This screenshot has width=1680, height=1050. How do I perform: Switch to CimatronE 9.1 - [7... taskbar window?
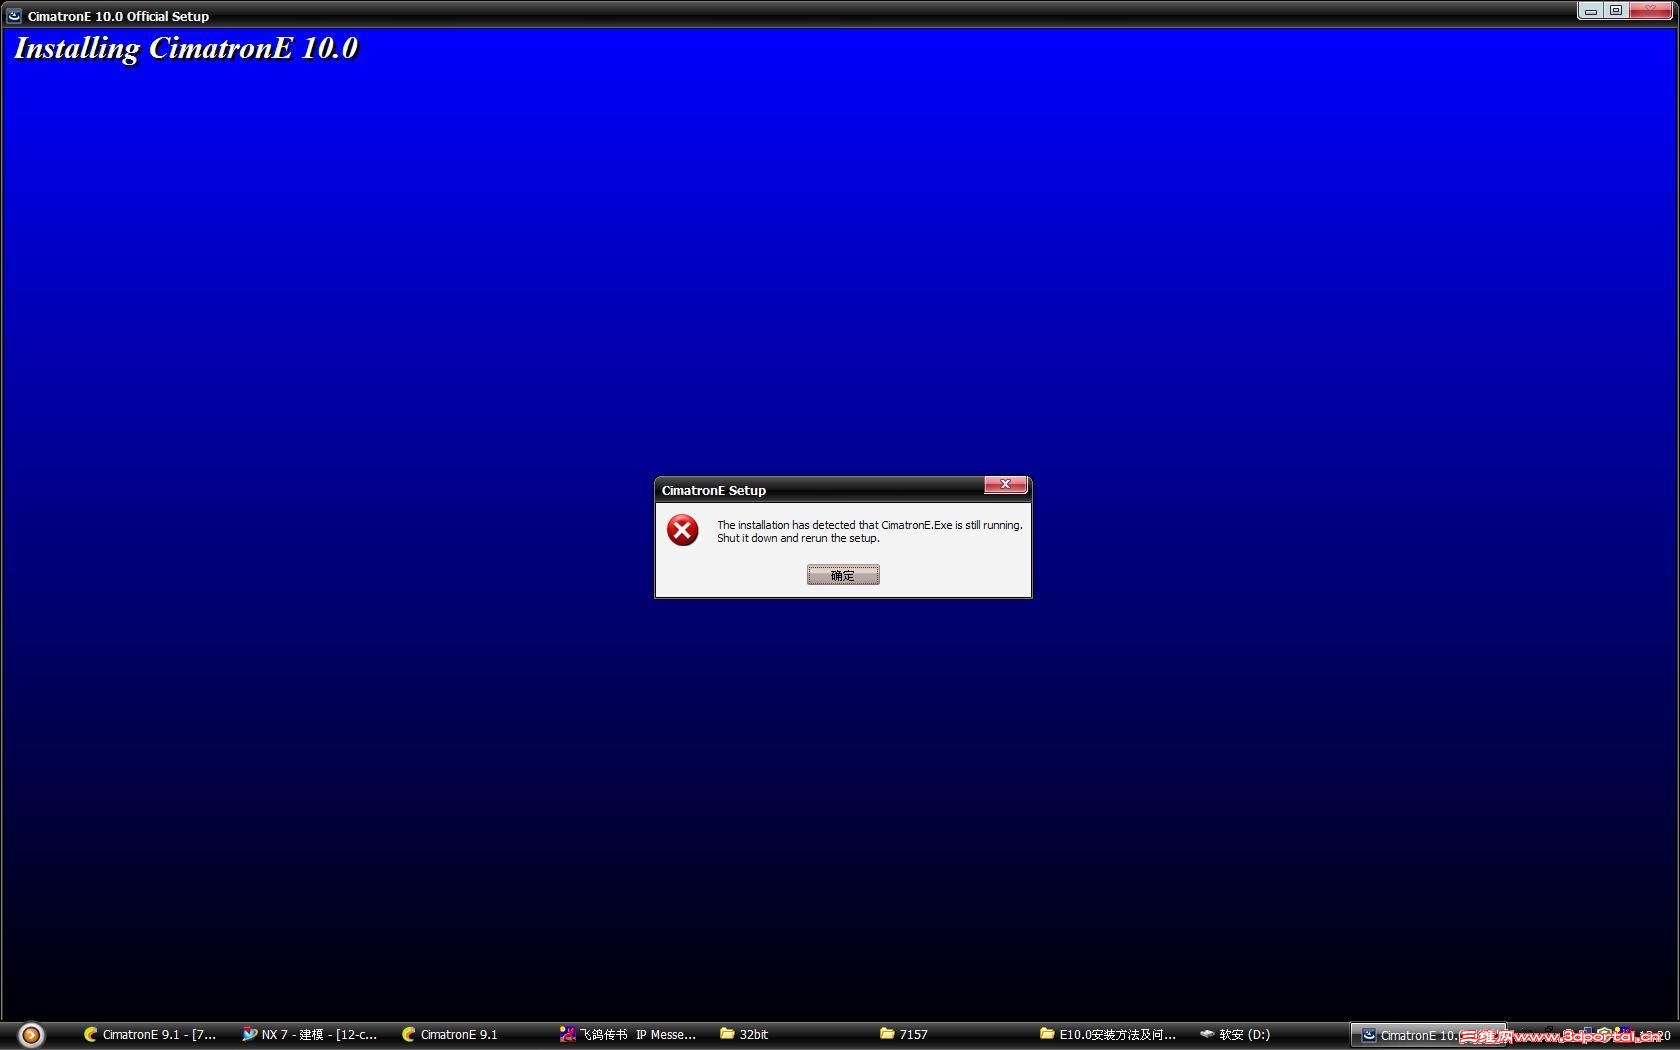click(x=151, y=1035)
